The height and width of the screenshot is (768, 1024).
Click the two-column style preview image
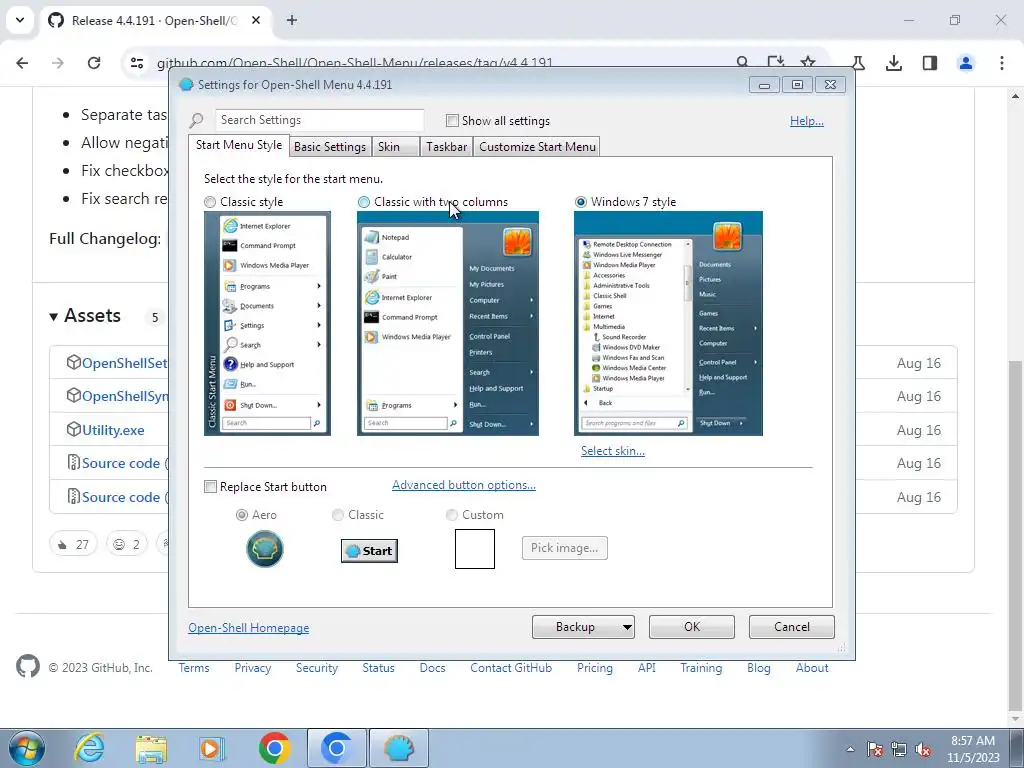tap(448, 323)
